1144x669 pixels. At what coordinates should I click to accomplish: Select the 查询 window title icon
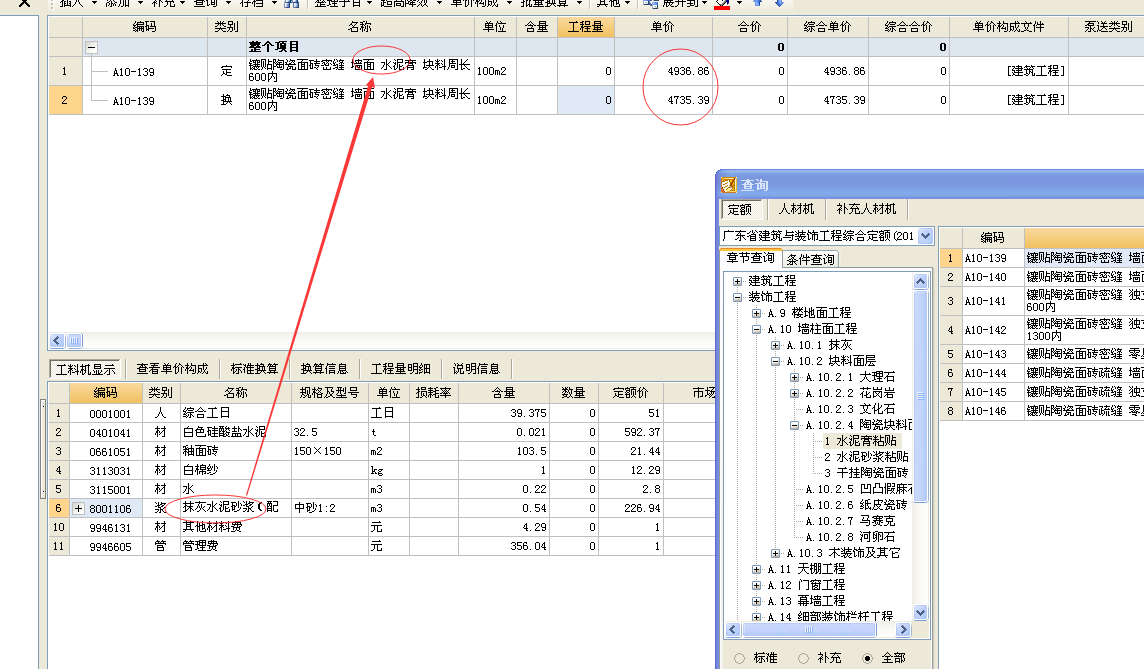tap(729, 185)
